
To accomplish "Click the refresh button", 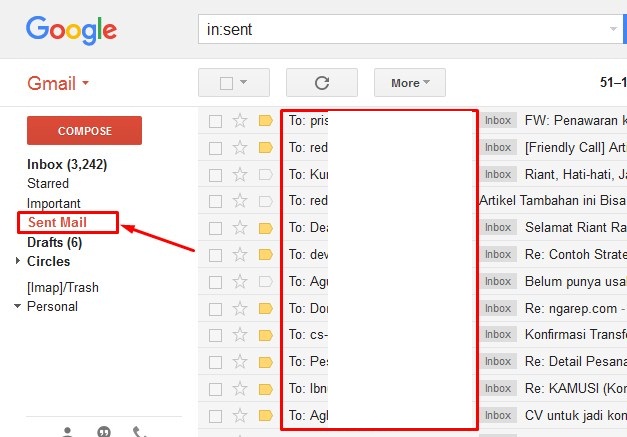I will (x=322, y=83).
